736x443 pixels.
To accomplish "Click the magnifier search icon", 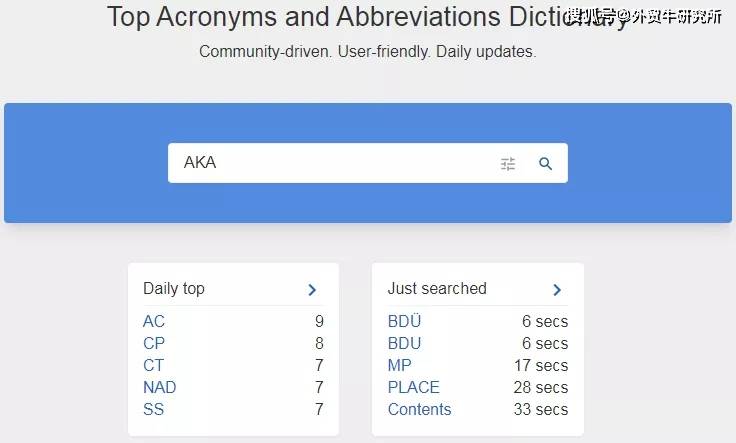I will pos(545,163).
